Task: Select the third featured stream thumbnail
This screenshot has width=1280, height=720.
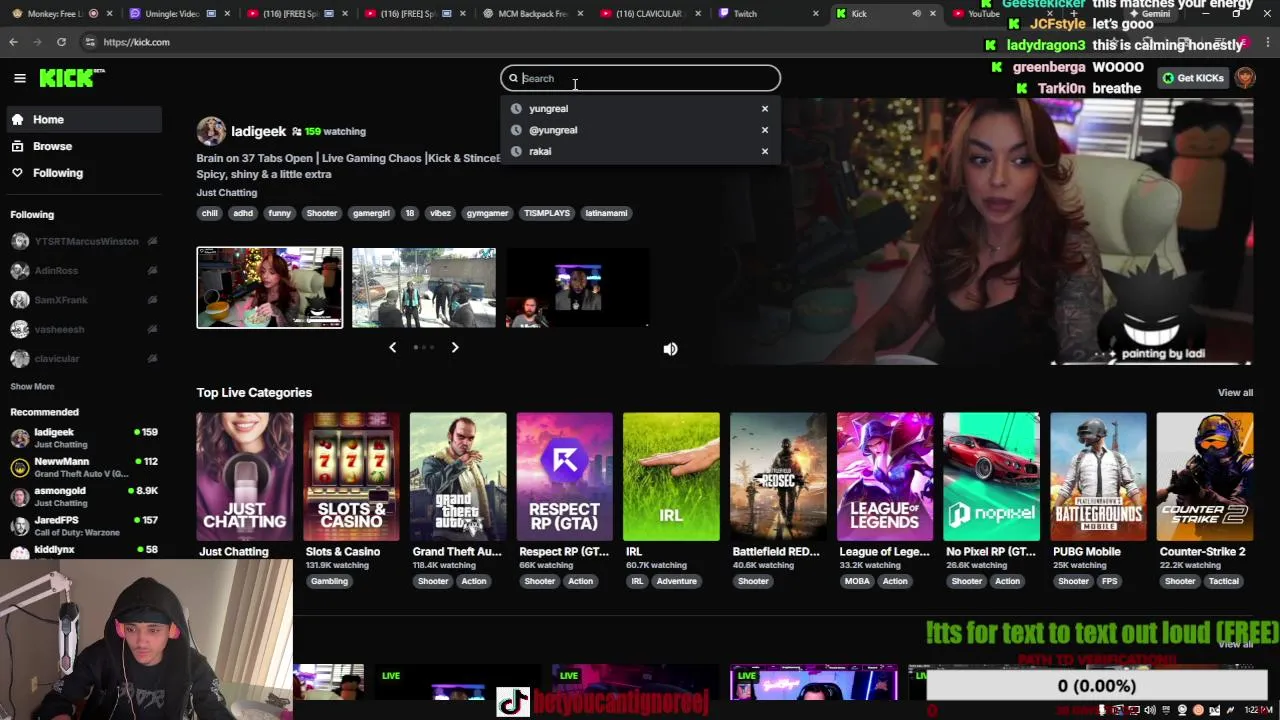Action: click(x=578, y=287)
